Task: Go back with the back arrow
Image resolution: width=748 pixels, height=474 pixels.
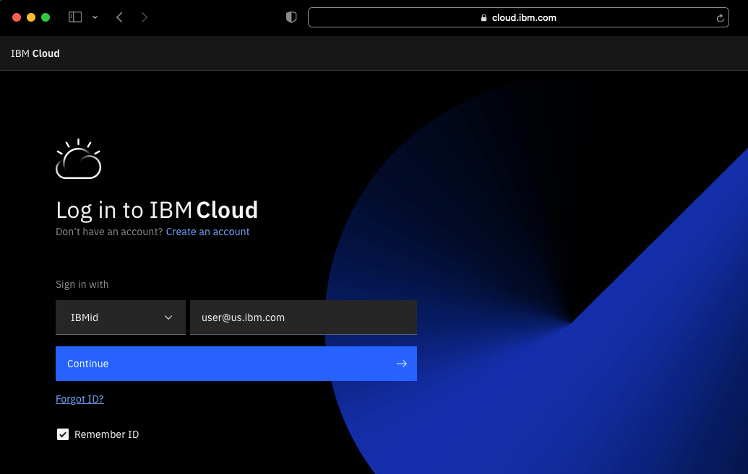Action: coord(119,17)
